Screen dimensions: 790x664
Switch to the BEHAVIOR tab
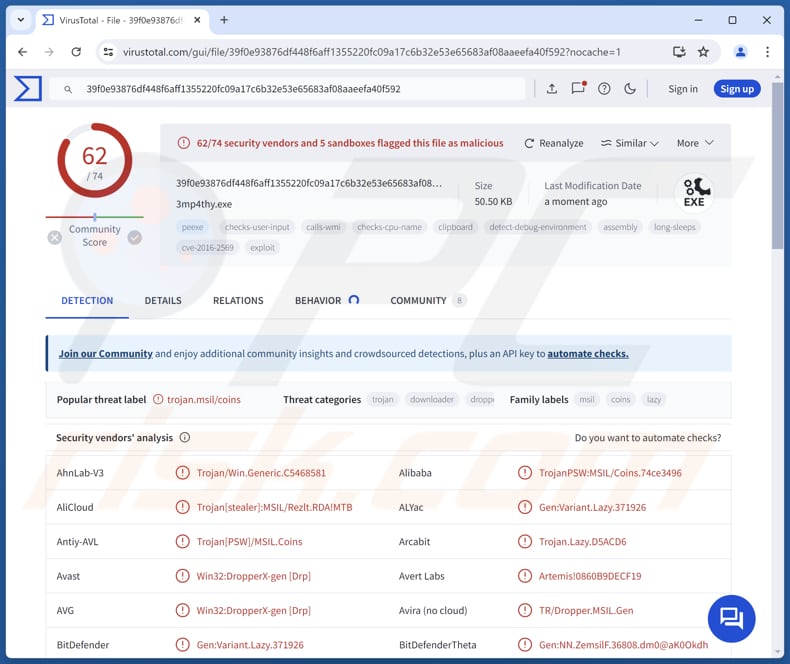(326, 301)
